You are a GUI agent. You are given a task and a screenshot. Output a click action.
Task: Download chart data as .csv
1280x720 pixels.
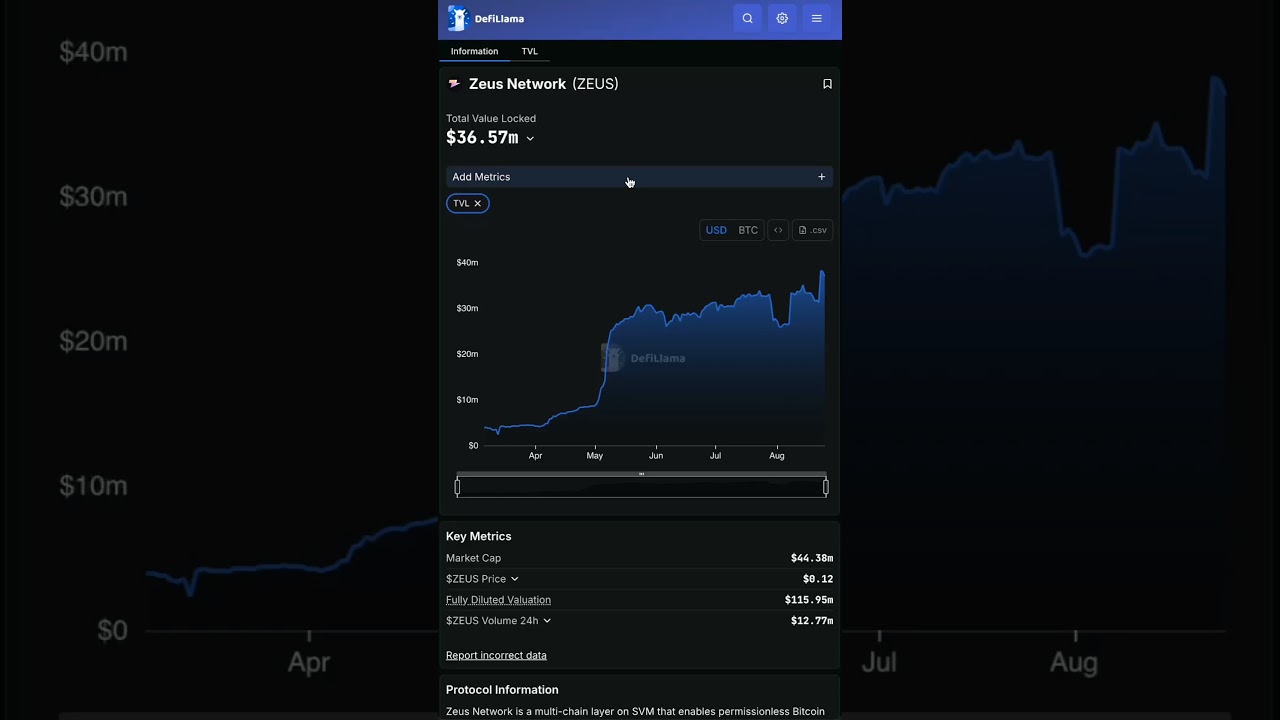click(x=813, y=230)
